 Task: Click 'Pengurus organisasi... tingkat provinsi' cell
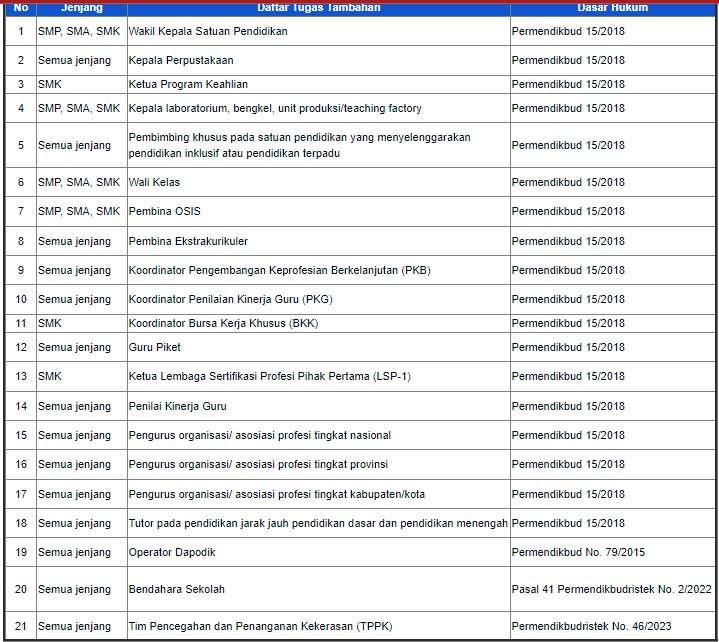319,464
